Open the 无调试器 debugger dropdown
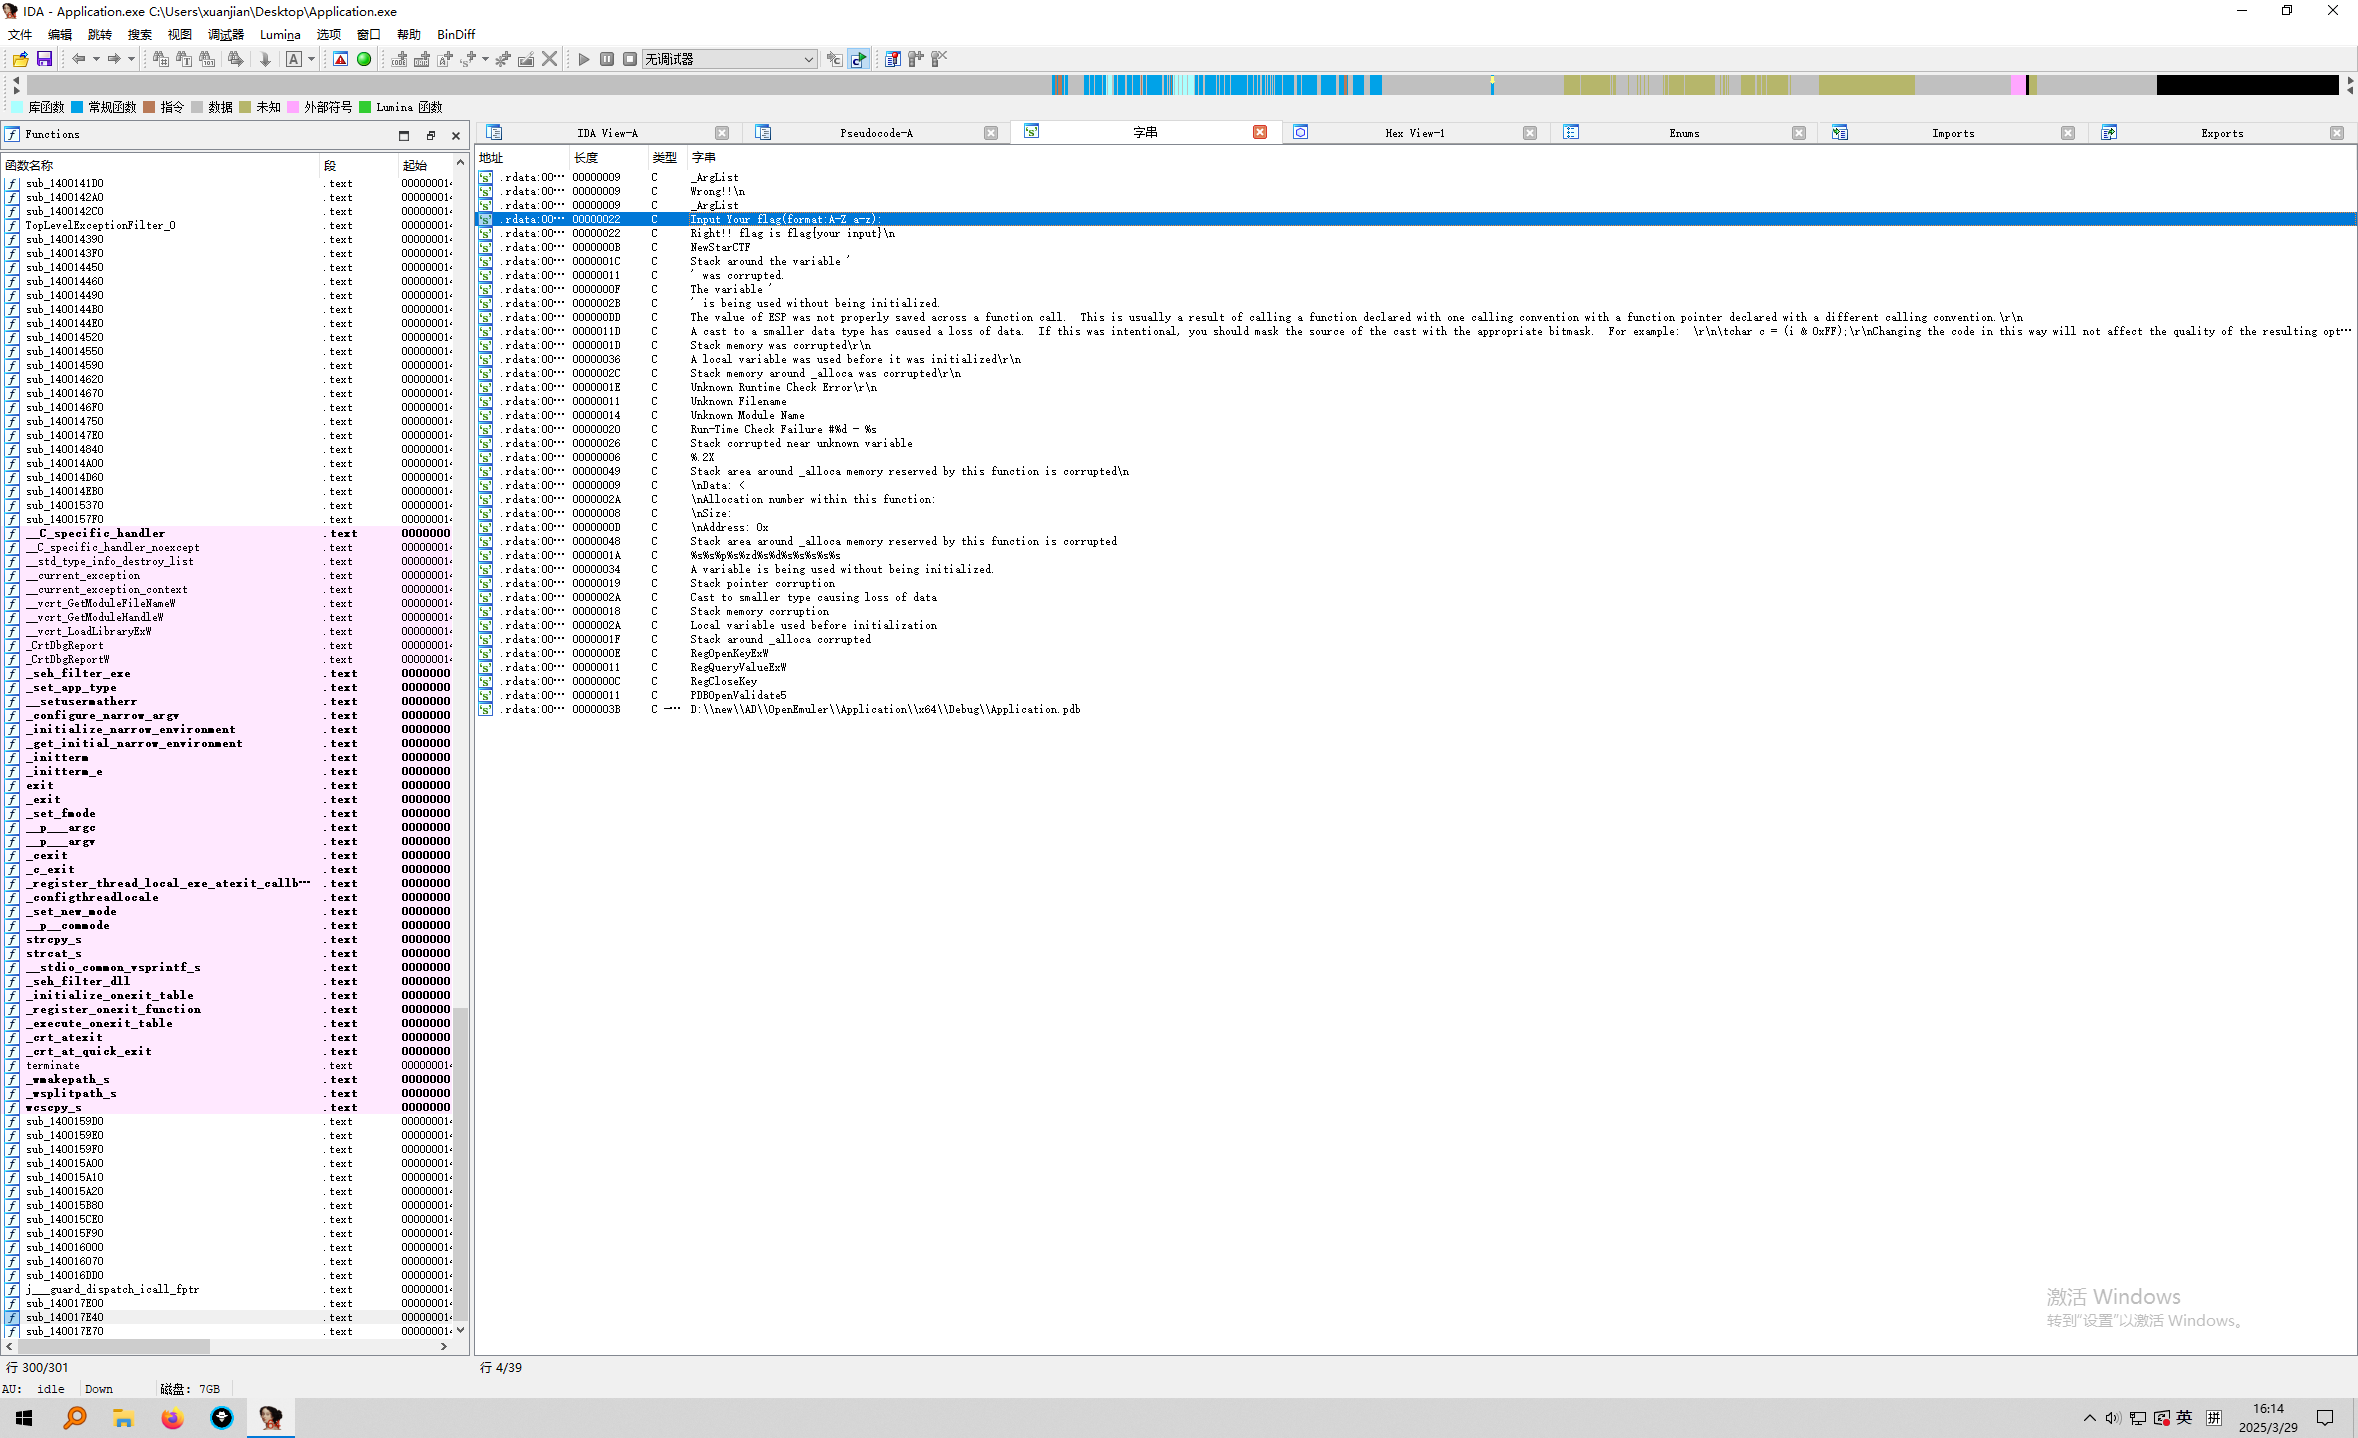2358x1438 pixels. (808, 59)
